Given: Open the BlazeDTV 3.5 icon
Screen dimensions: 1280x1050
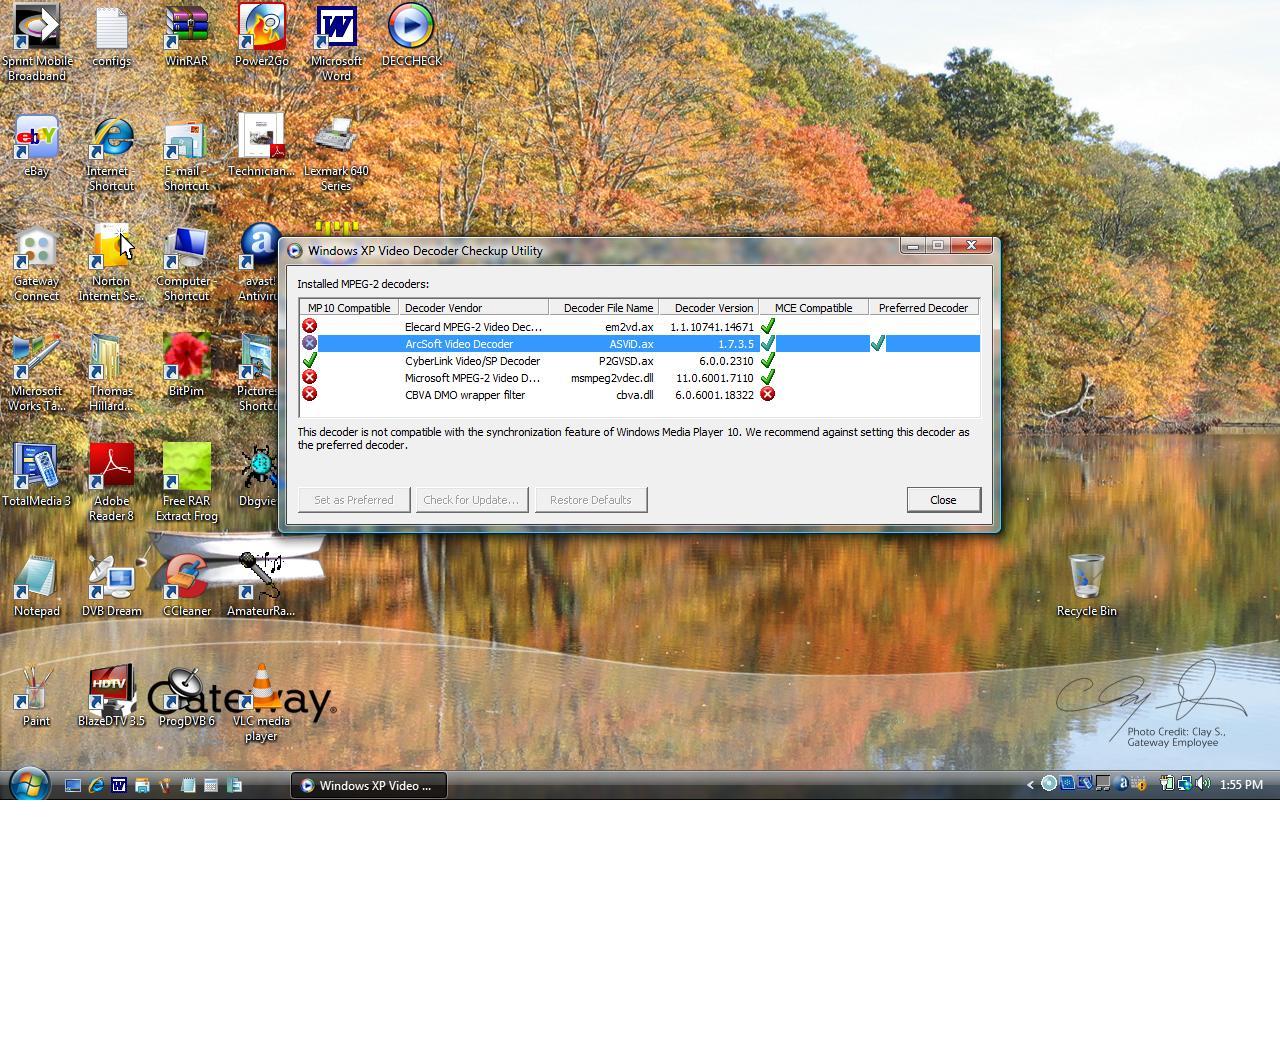Looking at the screenshot, I should coord(111,690).
